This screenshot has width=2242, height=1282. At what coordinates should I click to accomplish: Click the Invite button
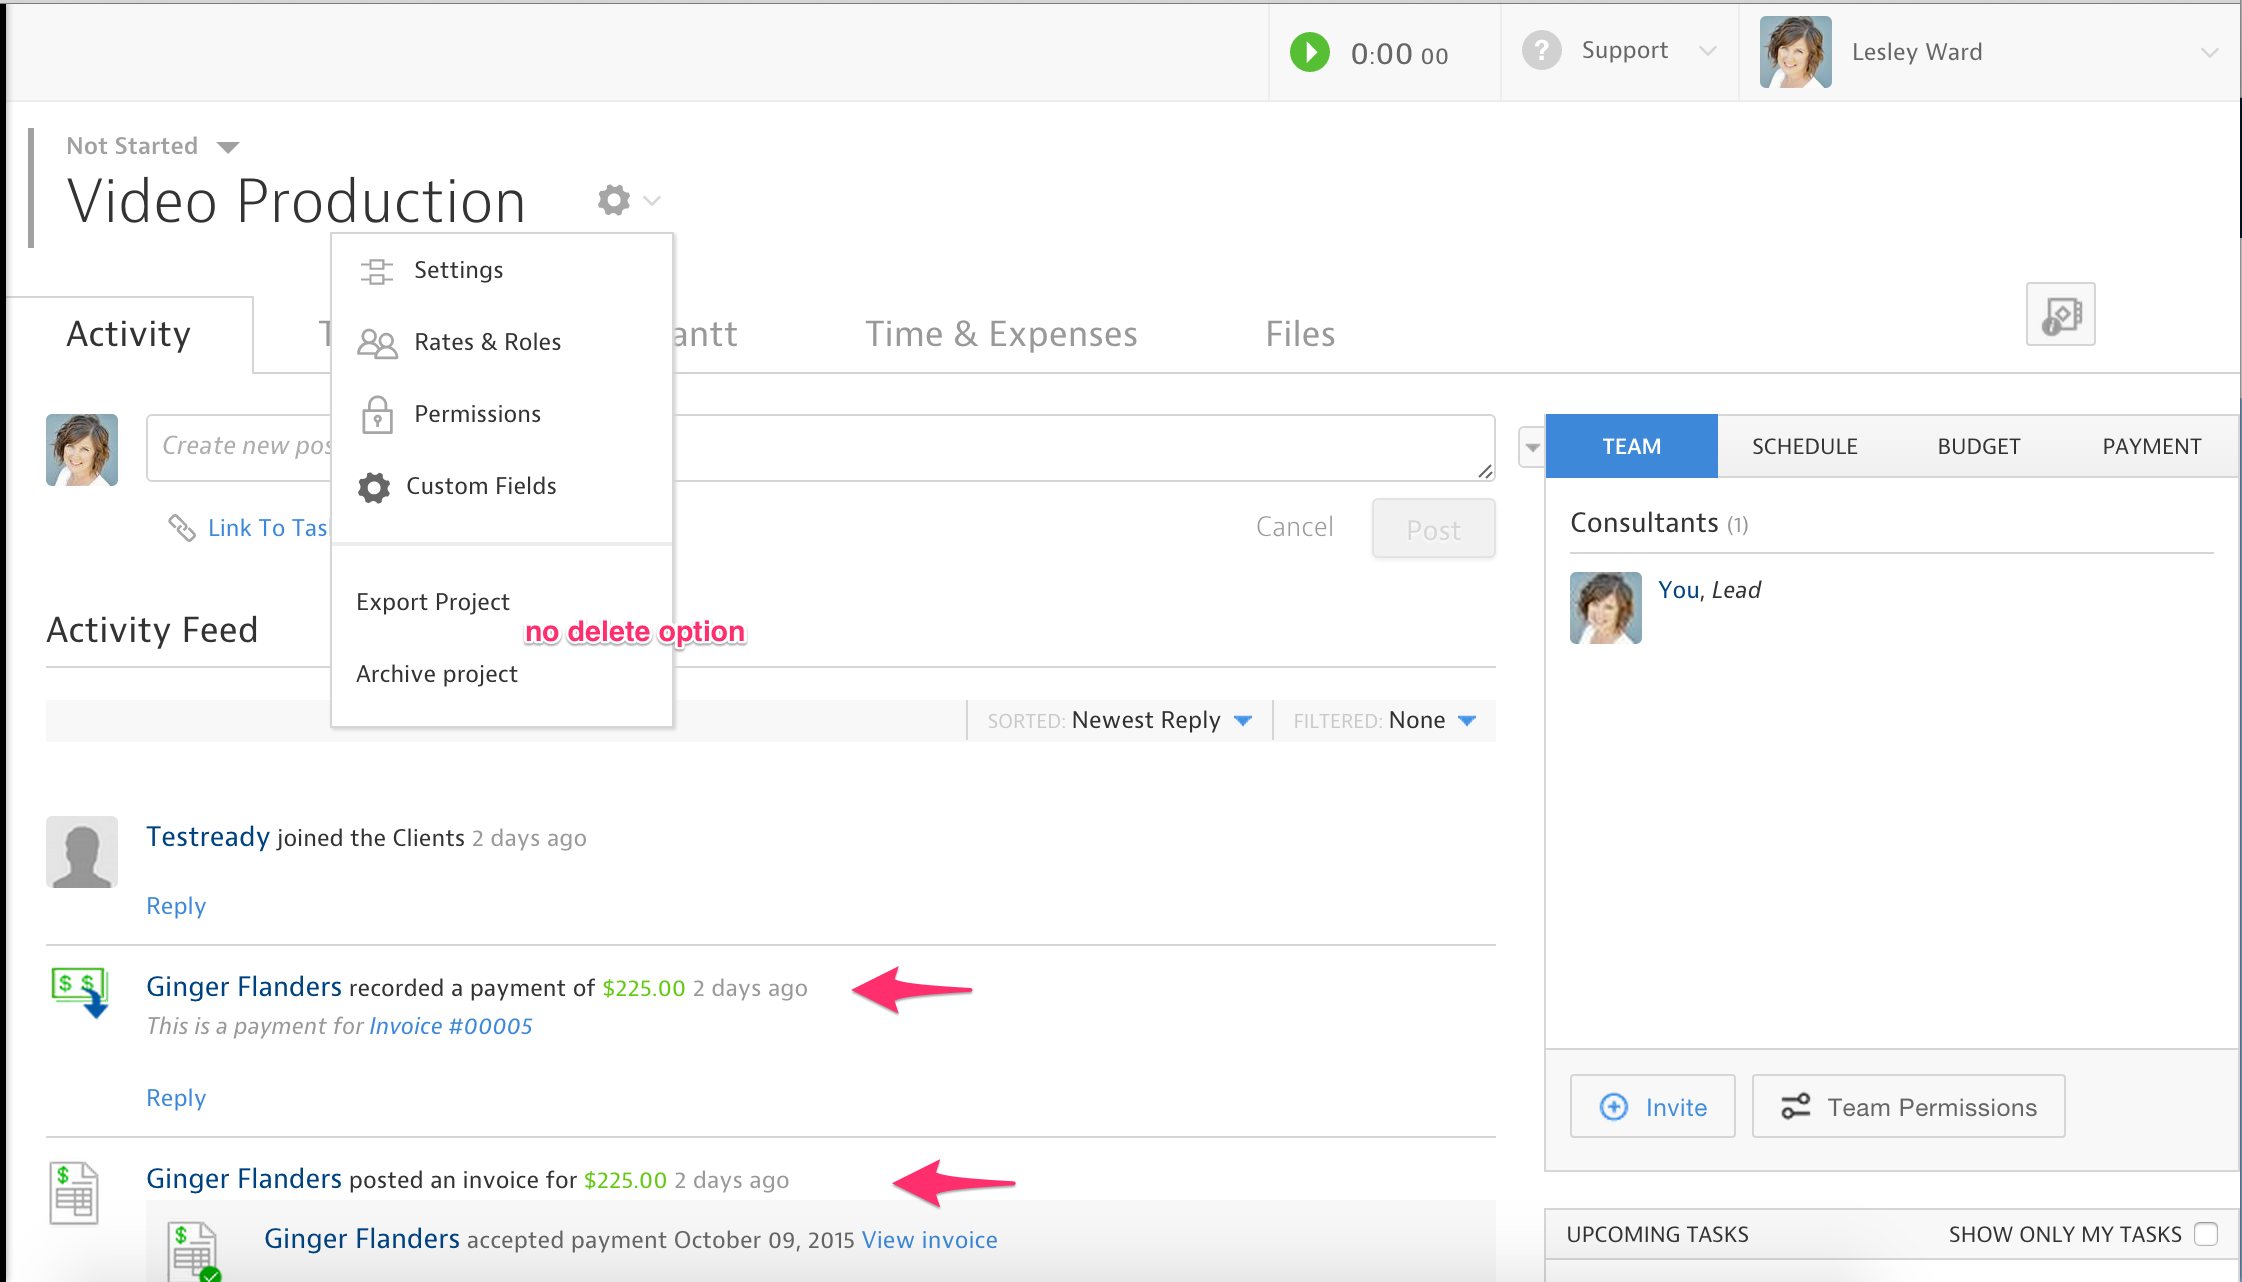[x=1653, y=1107]
